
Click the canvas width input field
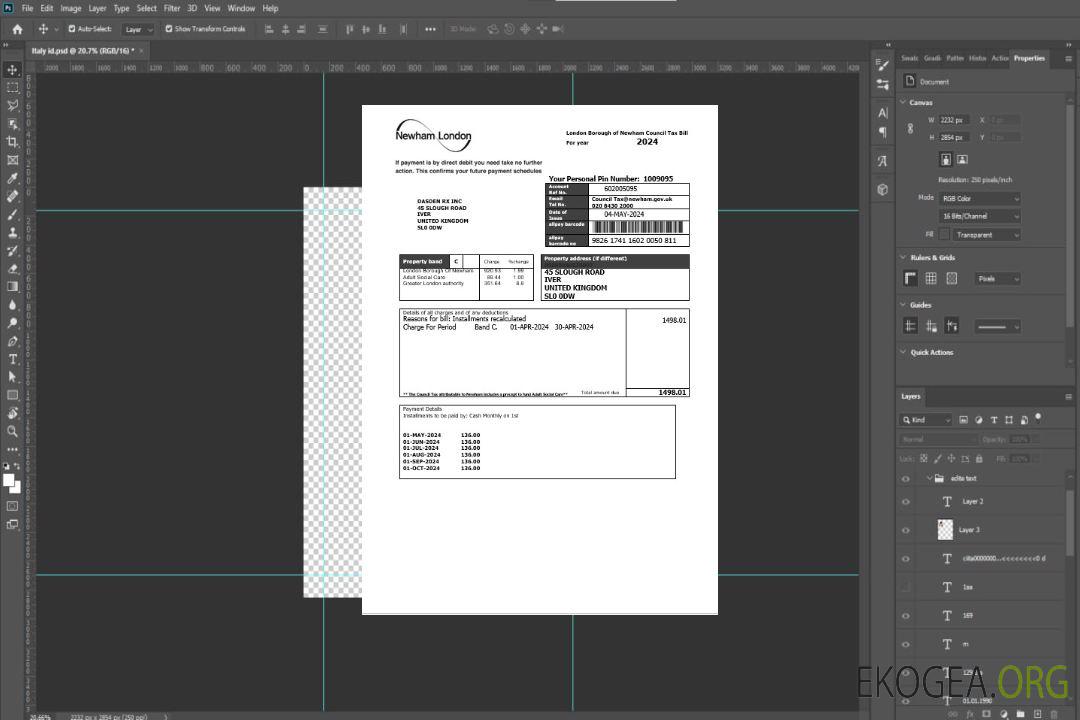(954, 120)
